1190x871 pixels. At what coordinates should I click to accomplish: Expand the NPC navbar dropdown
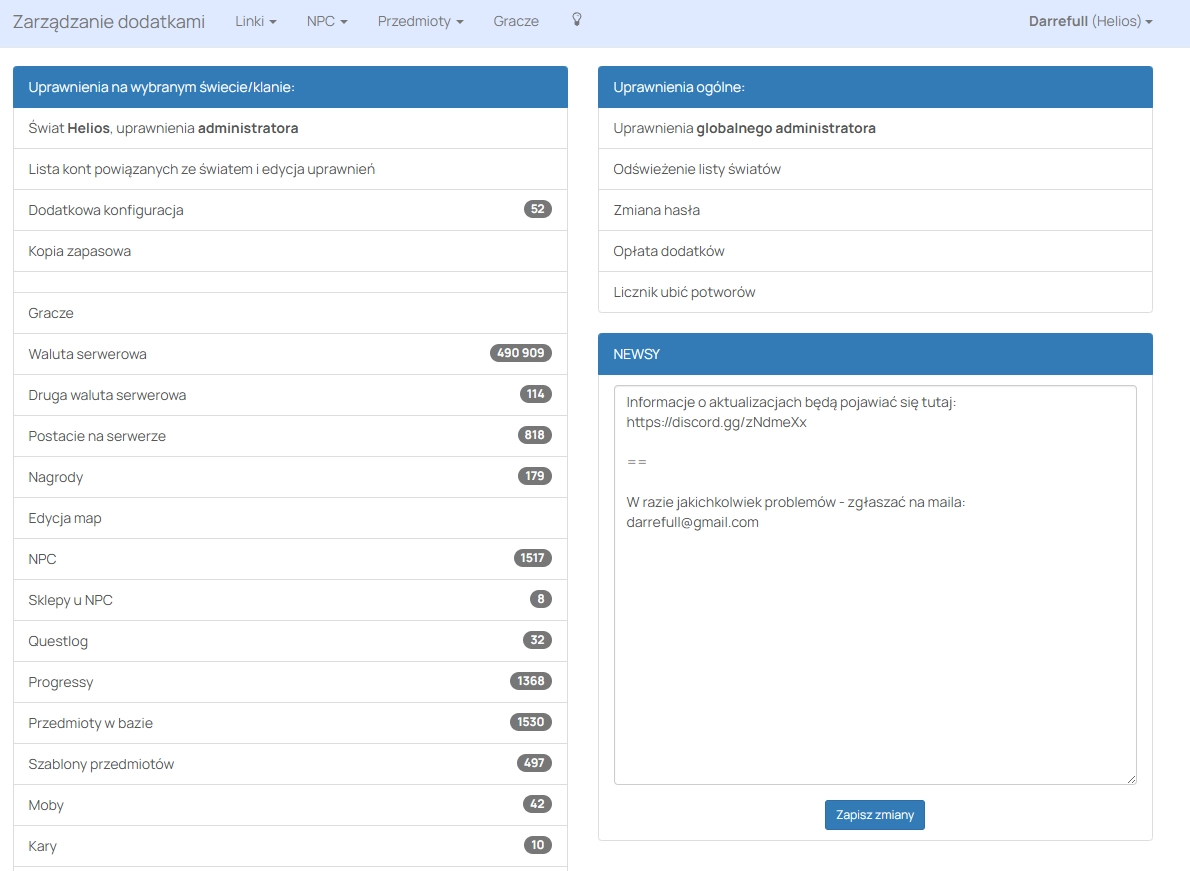[x=327, y=21]
